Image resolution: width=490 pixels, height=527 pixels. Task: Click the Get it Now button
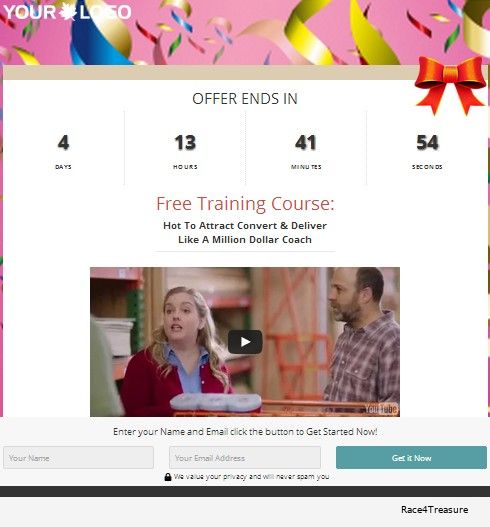coord(411,457)
